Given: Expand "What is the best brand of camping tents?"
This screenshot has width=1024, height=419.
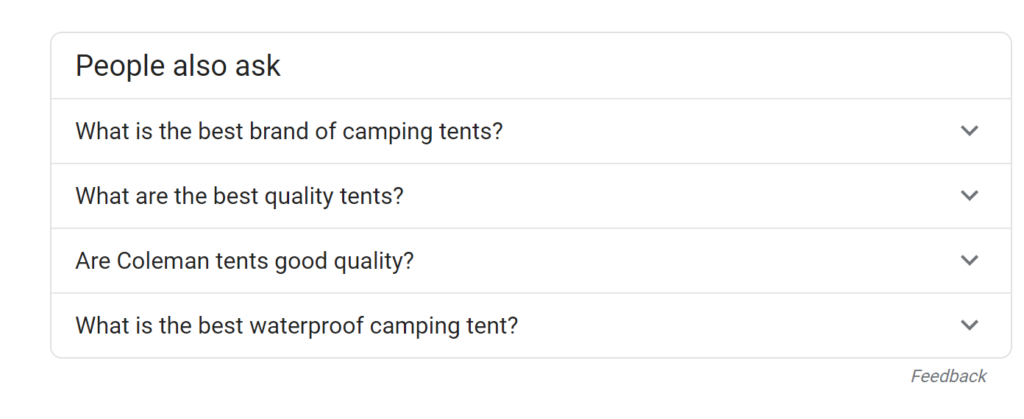Looking at the screenshot, I should coord(289,131).
